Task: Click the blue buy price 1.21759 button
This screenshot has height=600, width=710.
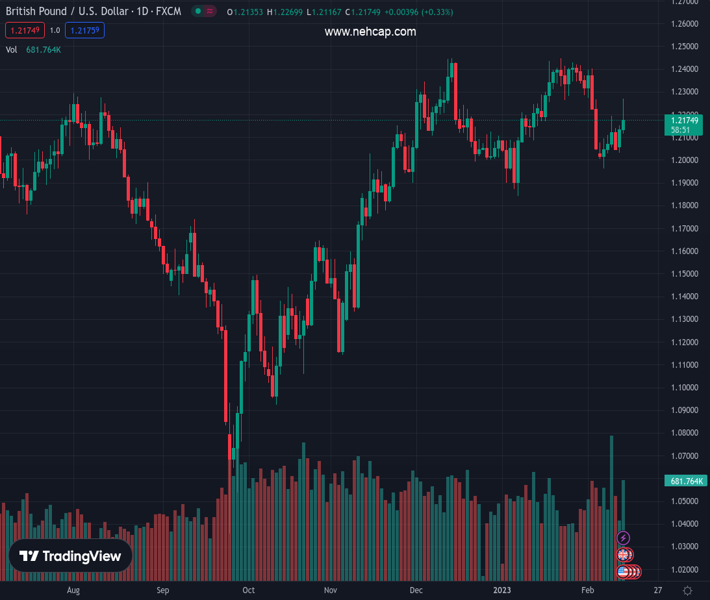Action: coord(84,30)
